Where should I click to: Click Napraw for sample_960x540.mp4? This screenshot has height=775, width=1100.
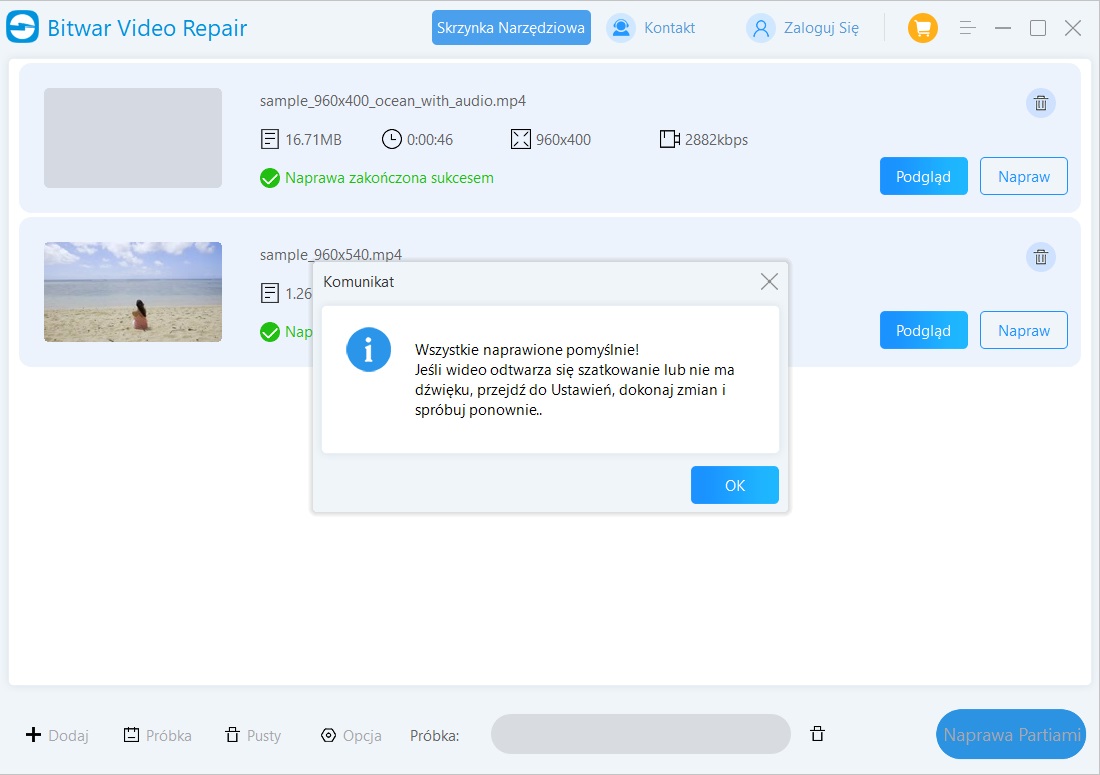pos(1023,330)
